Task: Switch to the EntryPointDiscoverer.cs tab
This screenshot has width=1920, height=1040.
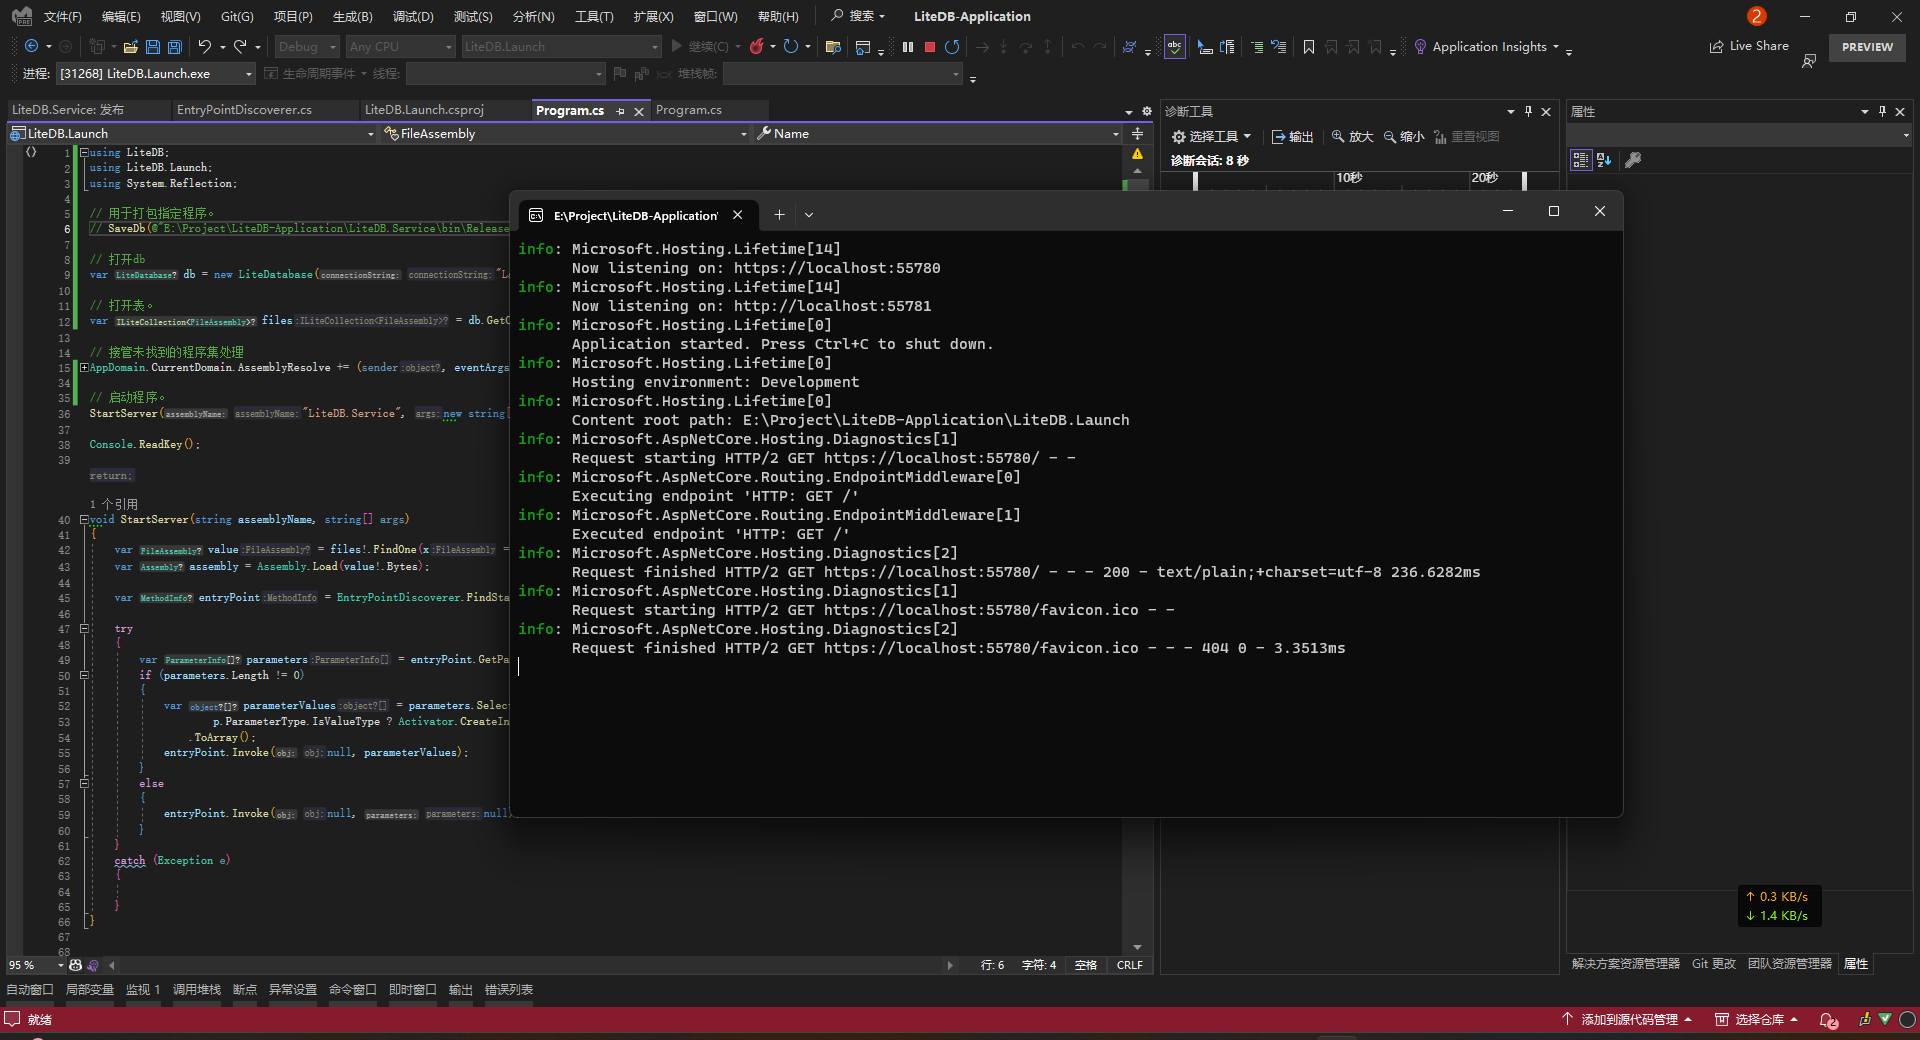Action: [244, 110]
